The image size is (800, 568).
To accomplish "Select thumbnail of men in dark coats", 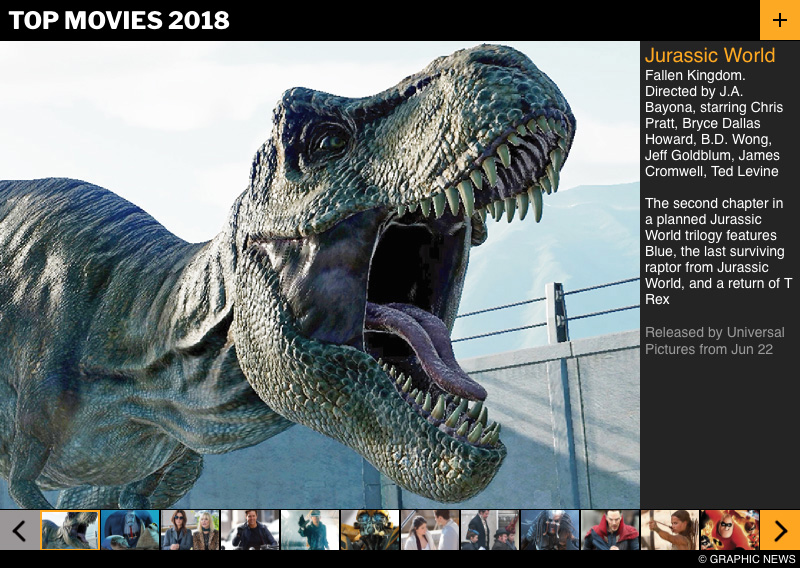I will point(490,530).
